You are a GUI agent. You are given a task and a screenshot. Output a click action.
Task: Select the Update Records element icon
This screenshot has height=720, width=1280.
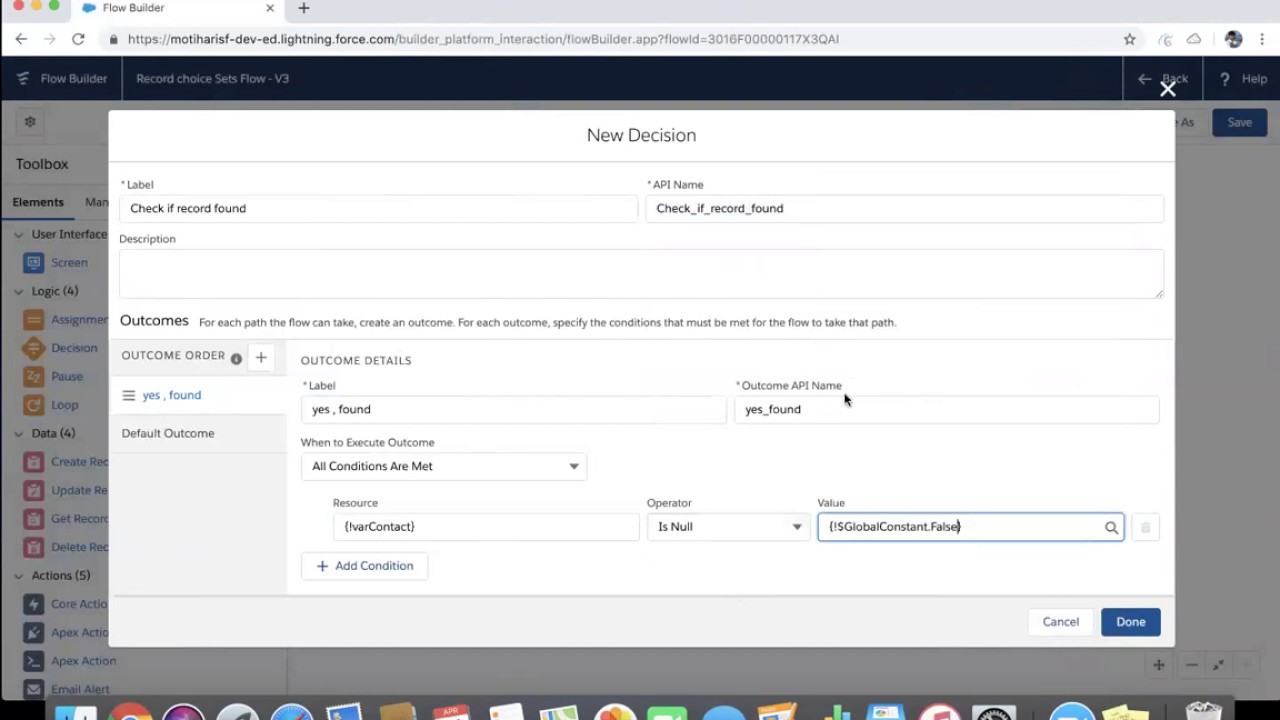[34, 490]
